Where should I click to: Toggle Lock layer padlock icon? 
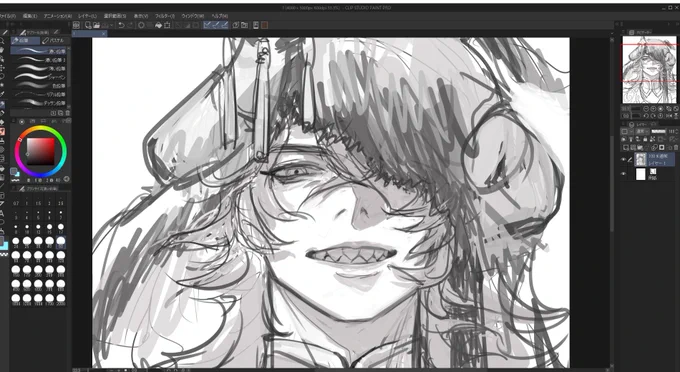pos(645,139)
